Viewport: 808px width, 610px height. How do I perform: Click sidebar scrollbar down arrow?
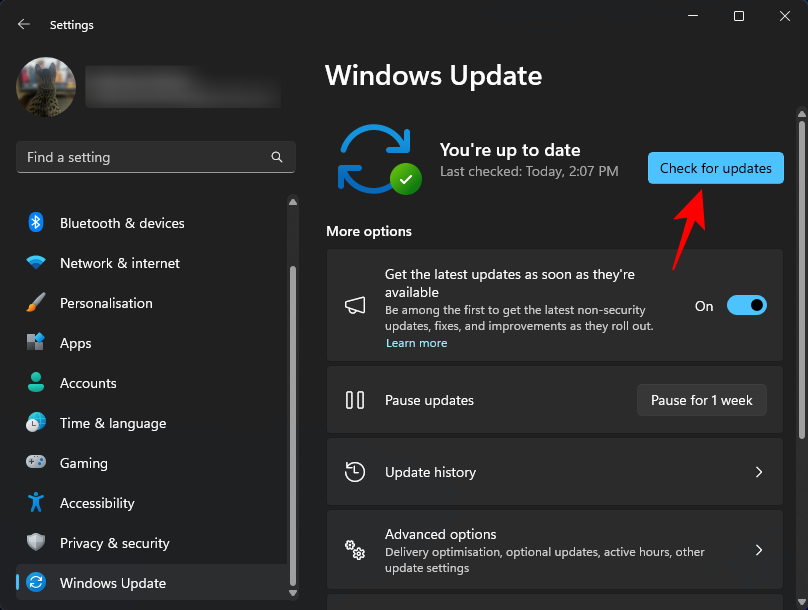(x=293, y=593)
